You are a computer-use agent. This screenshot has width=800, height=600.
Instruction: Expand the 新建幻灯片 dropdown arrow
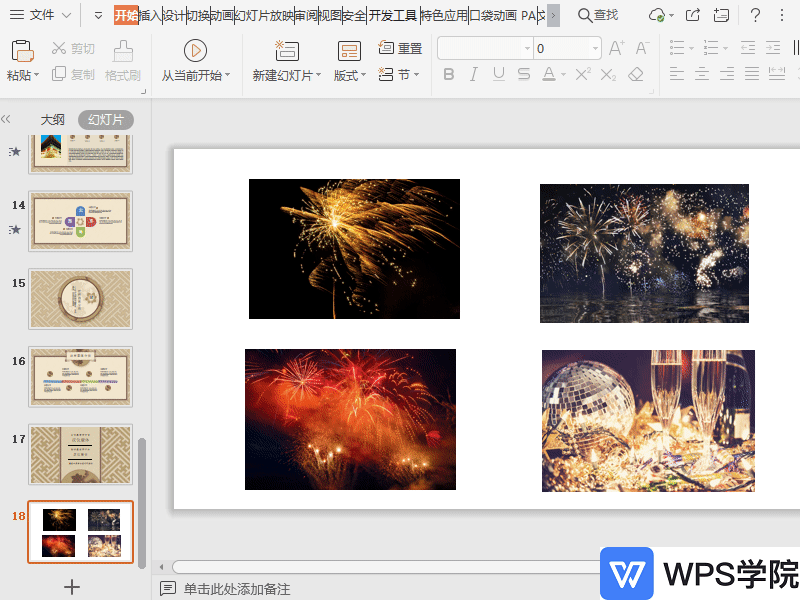[318, 75]
